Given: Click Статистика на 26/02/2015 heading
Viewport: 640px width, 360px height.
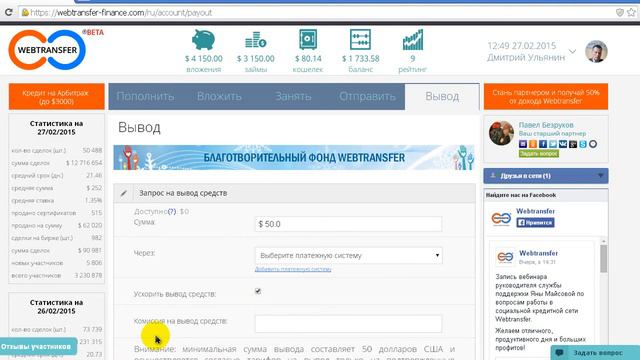Looking at the screenshot, I should (x=56, y=307).
